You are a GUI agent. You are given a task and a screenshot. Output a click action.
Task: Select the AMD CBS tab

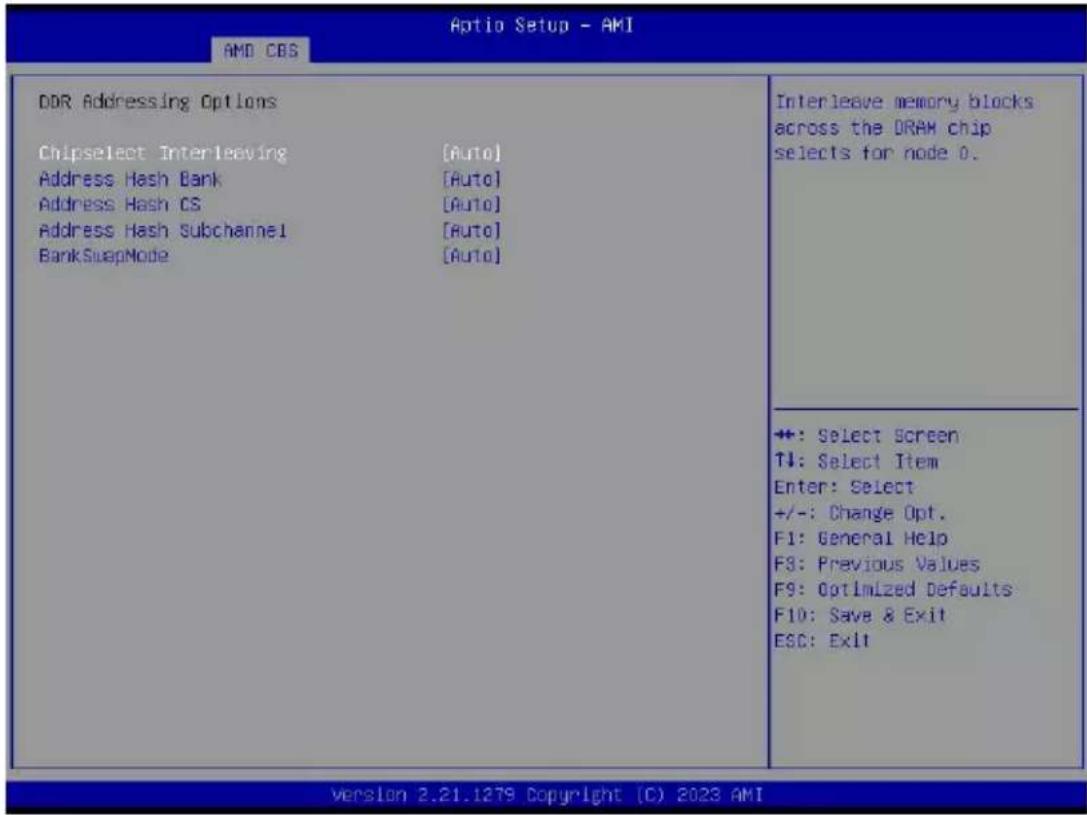click(261, 51)
